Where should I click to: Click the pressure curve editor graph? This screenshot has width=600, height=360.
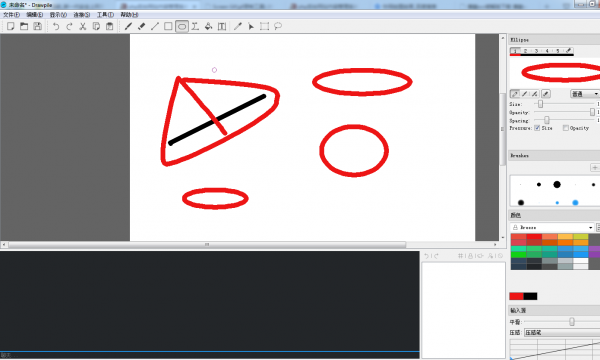pos(555,349)
